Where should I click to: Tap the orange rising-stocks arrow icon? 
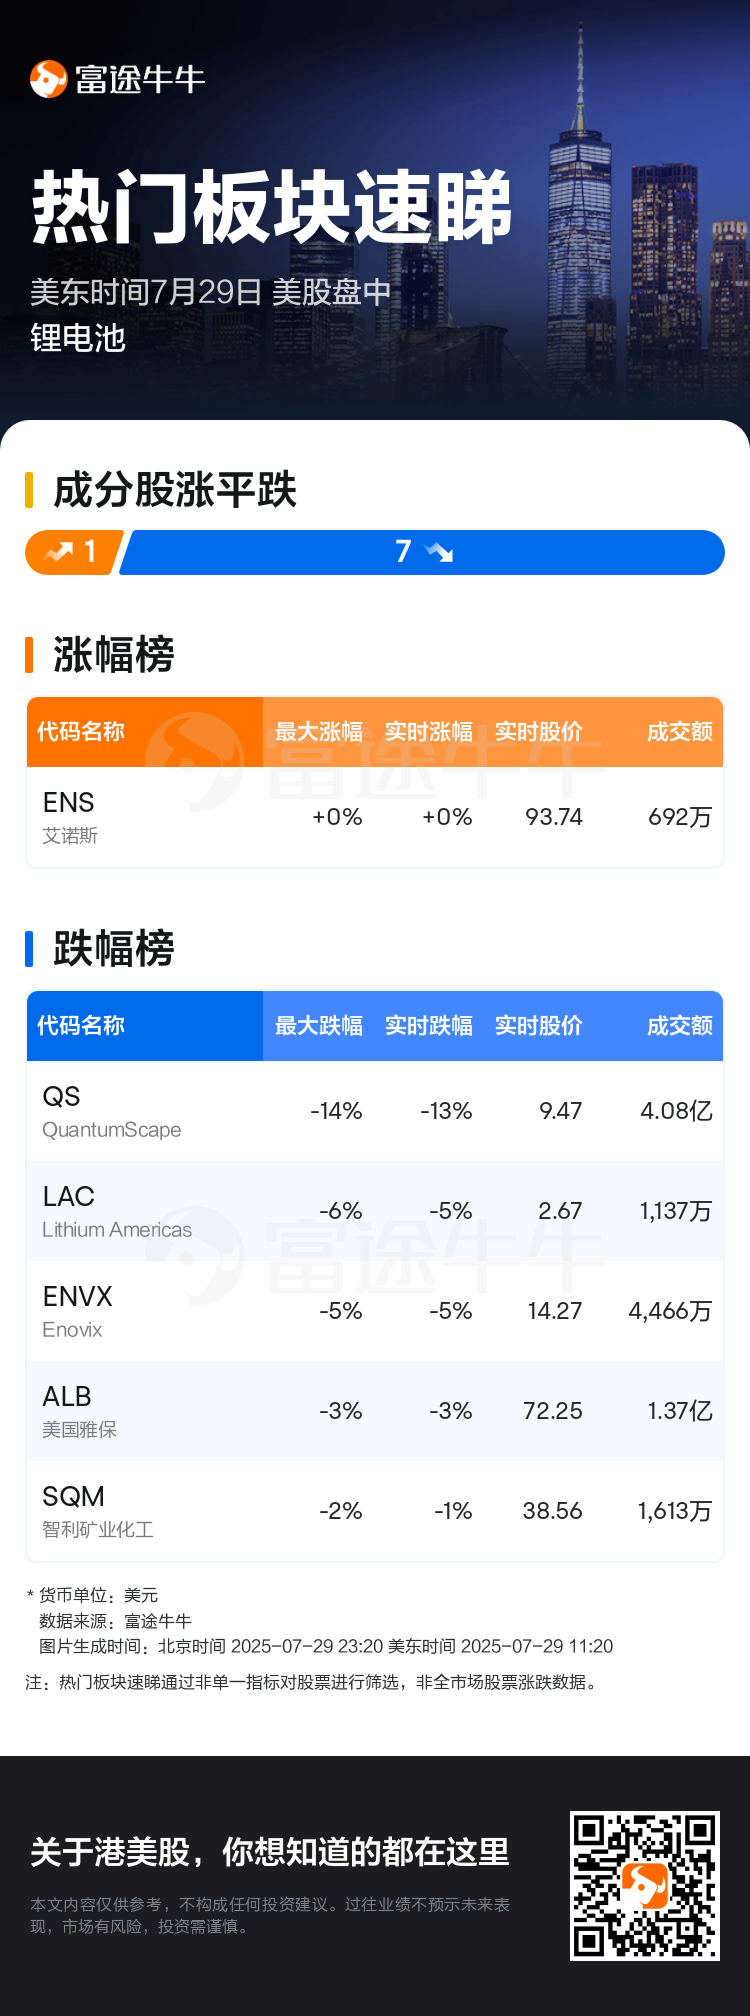[x=60, y=551]
